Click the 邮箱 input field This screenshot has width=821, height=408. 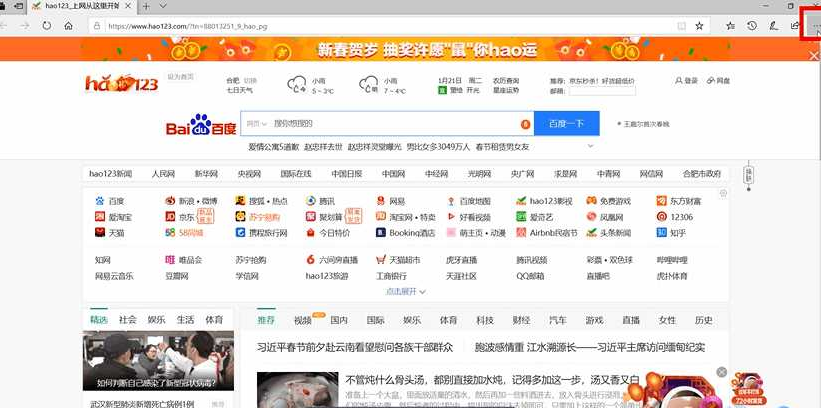(x=602, y=91)
